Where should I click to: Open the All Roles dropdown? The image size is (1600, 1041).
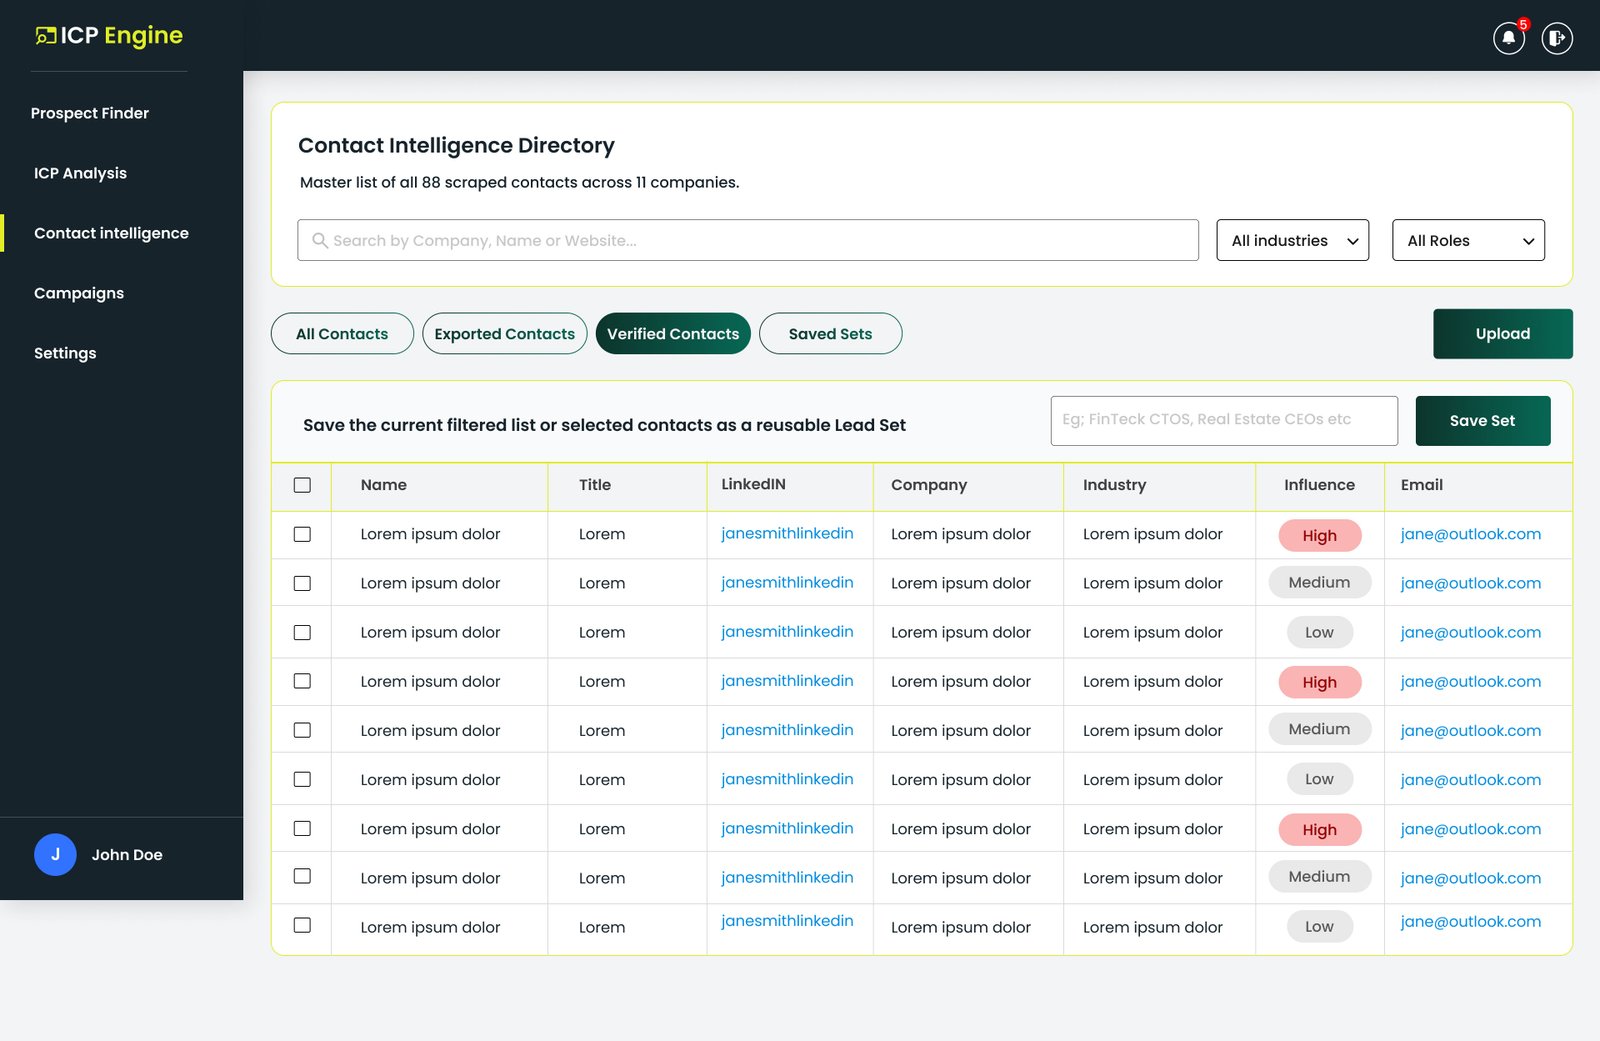click(x=1468, y=240)
